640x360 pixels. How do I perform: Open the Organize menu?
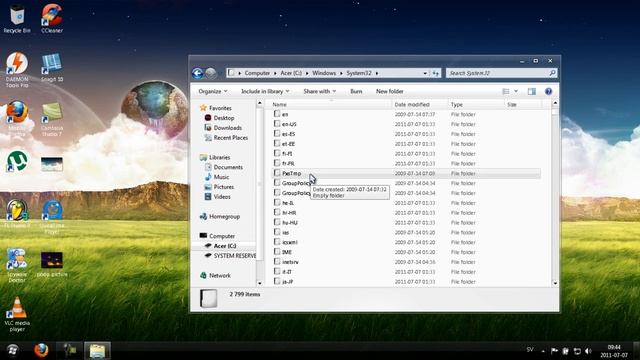[x=213, y=91]
